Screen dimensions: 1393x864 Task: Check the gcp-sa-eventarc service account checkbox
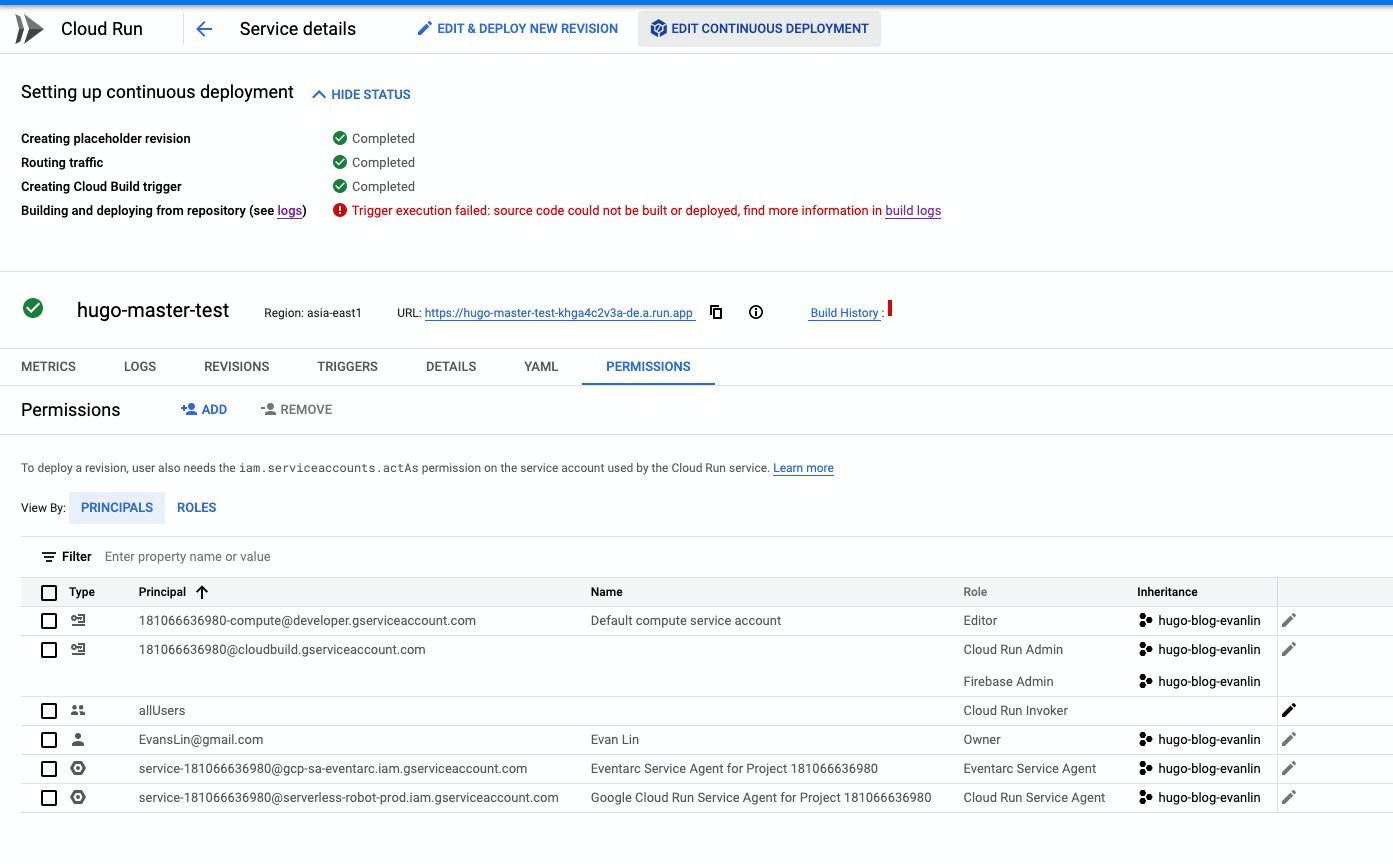click(49, 769)
